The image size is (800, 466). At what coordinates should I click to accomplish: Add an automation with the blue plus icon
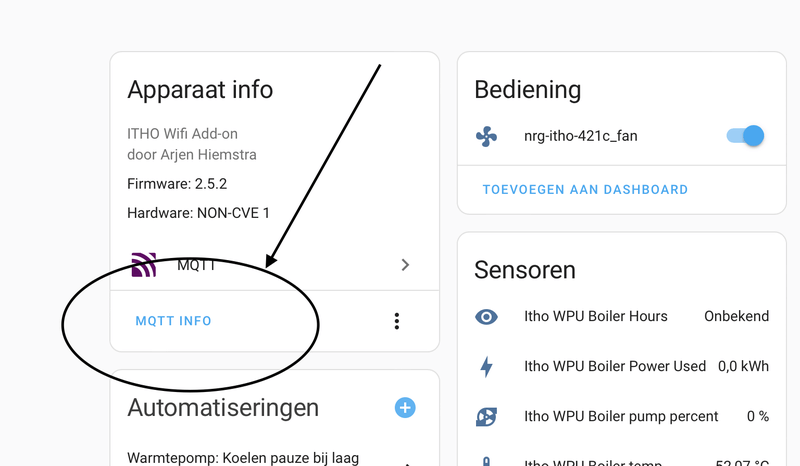(x=405, y=407)
